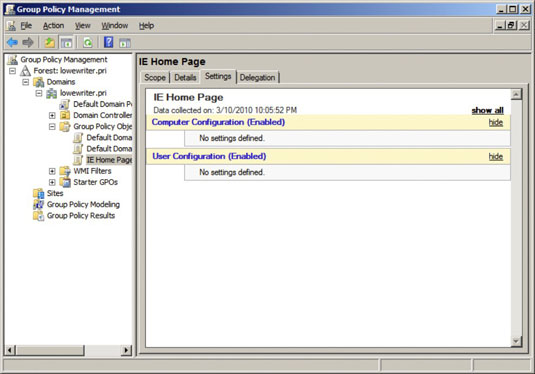Toggle the Show/Hide Console Tree icon
The image size is (535, 374).
pos(67,43)
